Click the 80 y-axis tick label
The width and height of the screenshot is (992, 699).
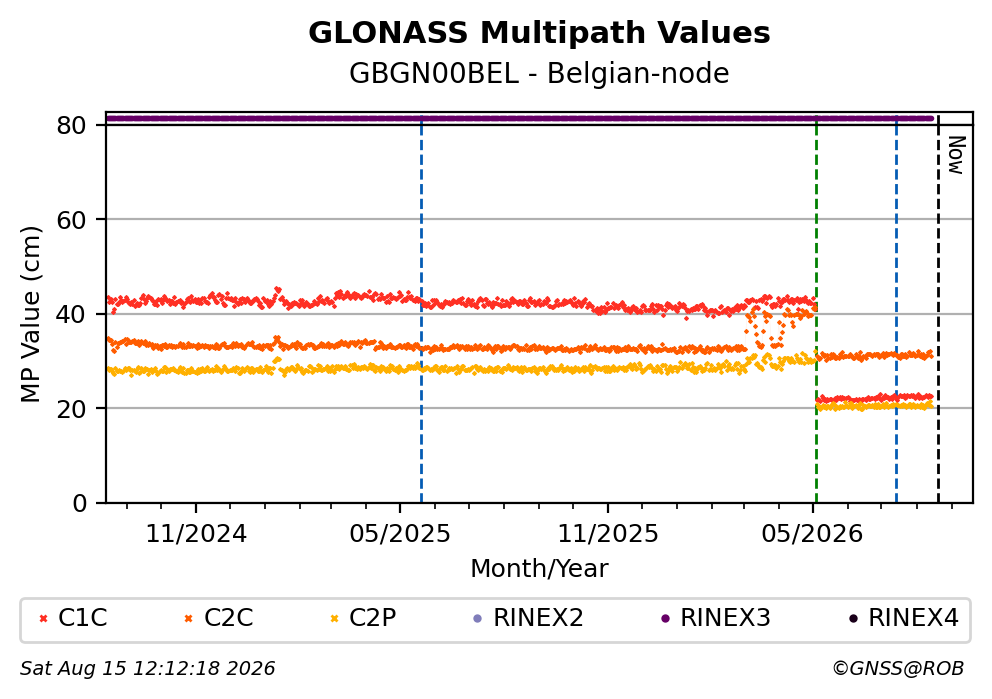click(71, 125)
